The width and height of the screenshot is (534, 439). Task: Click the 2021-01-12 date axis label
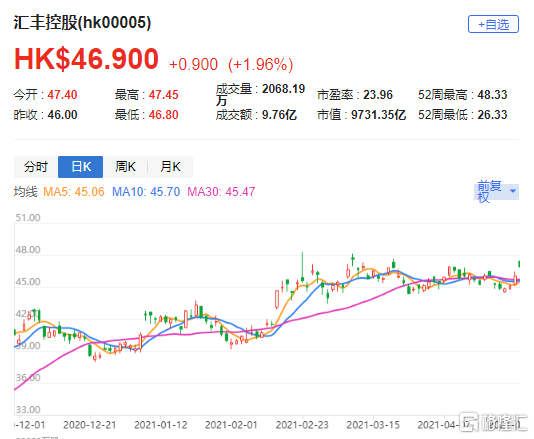[x=161, y=425]
